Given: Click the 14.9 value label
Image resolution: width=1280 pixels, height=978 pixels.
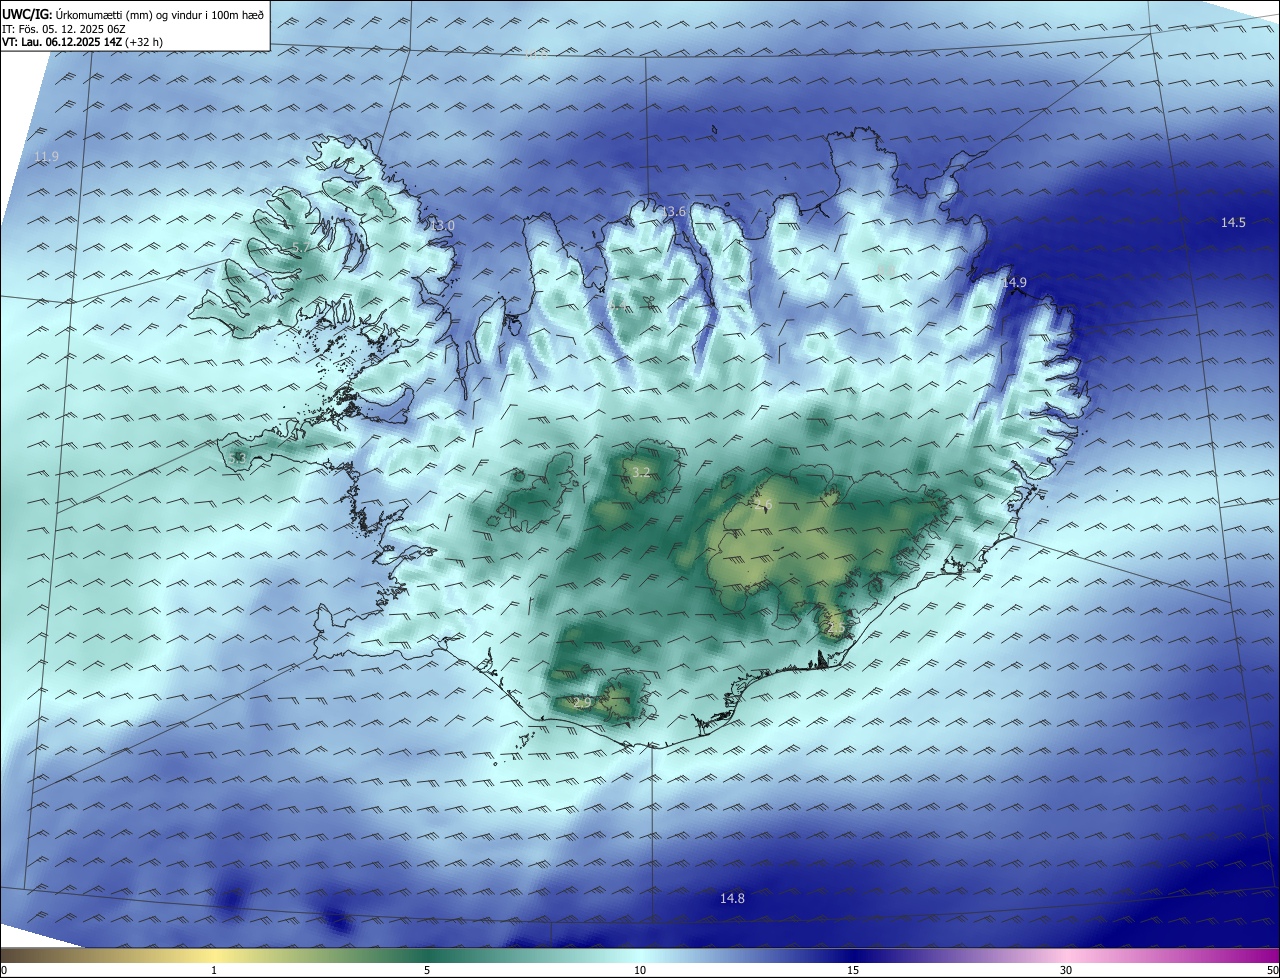Looking at the screenshot, I should [1014, 283].
